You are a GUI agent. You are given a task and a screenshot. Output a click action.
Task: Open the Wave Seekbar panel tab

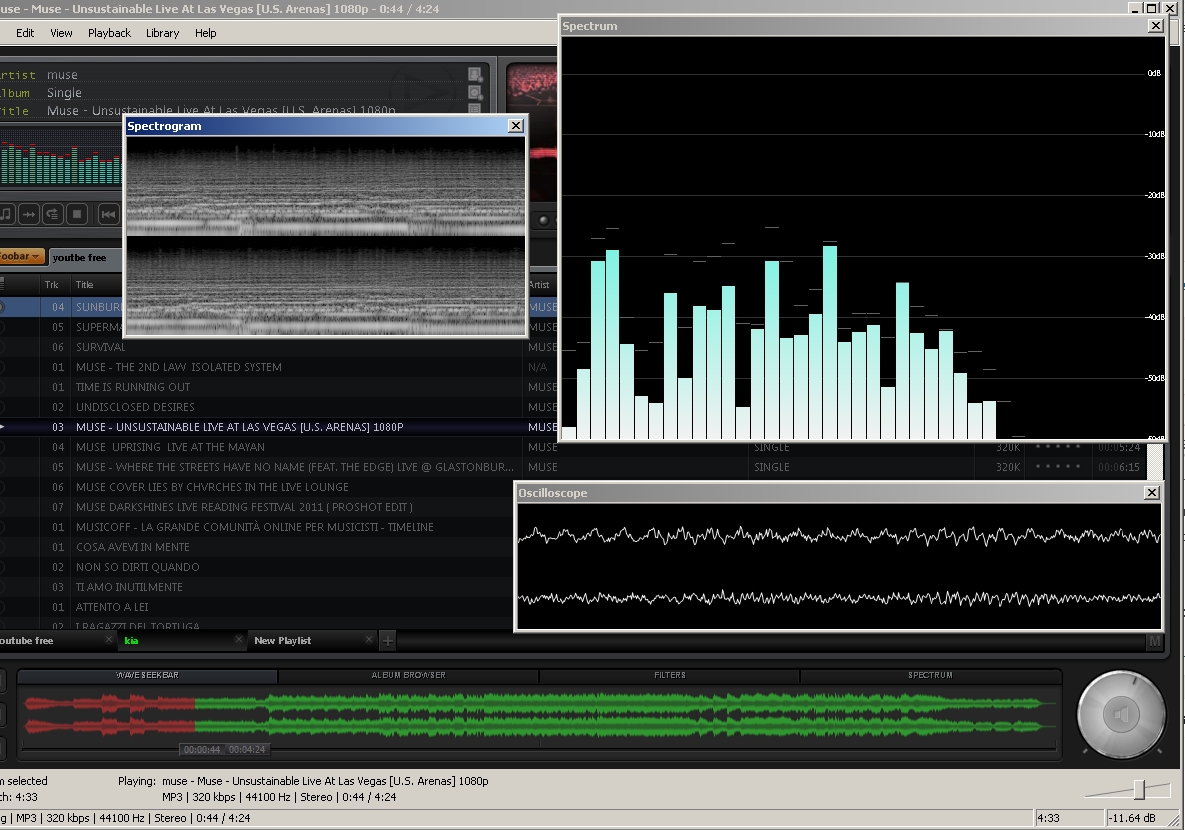(x=147, y=675)
